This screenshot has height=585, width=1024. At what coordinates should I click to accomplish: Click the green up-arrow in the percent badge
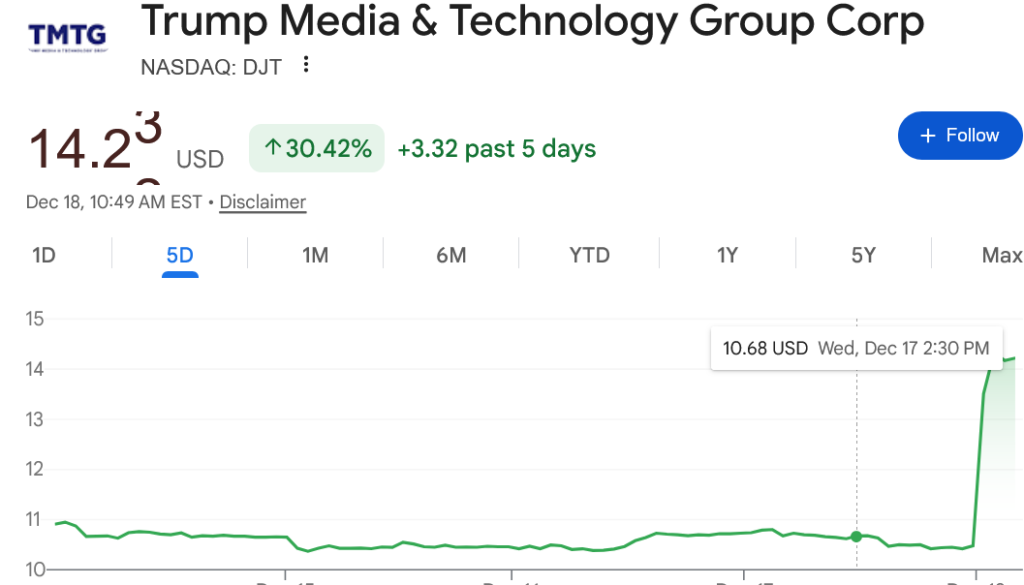[x=272, y=149]
